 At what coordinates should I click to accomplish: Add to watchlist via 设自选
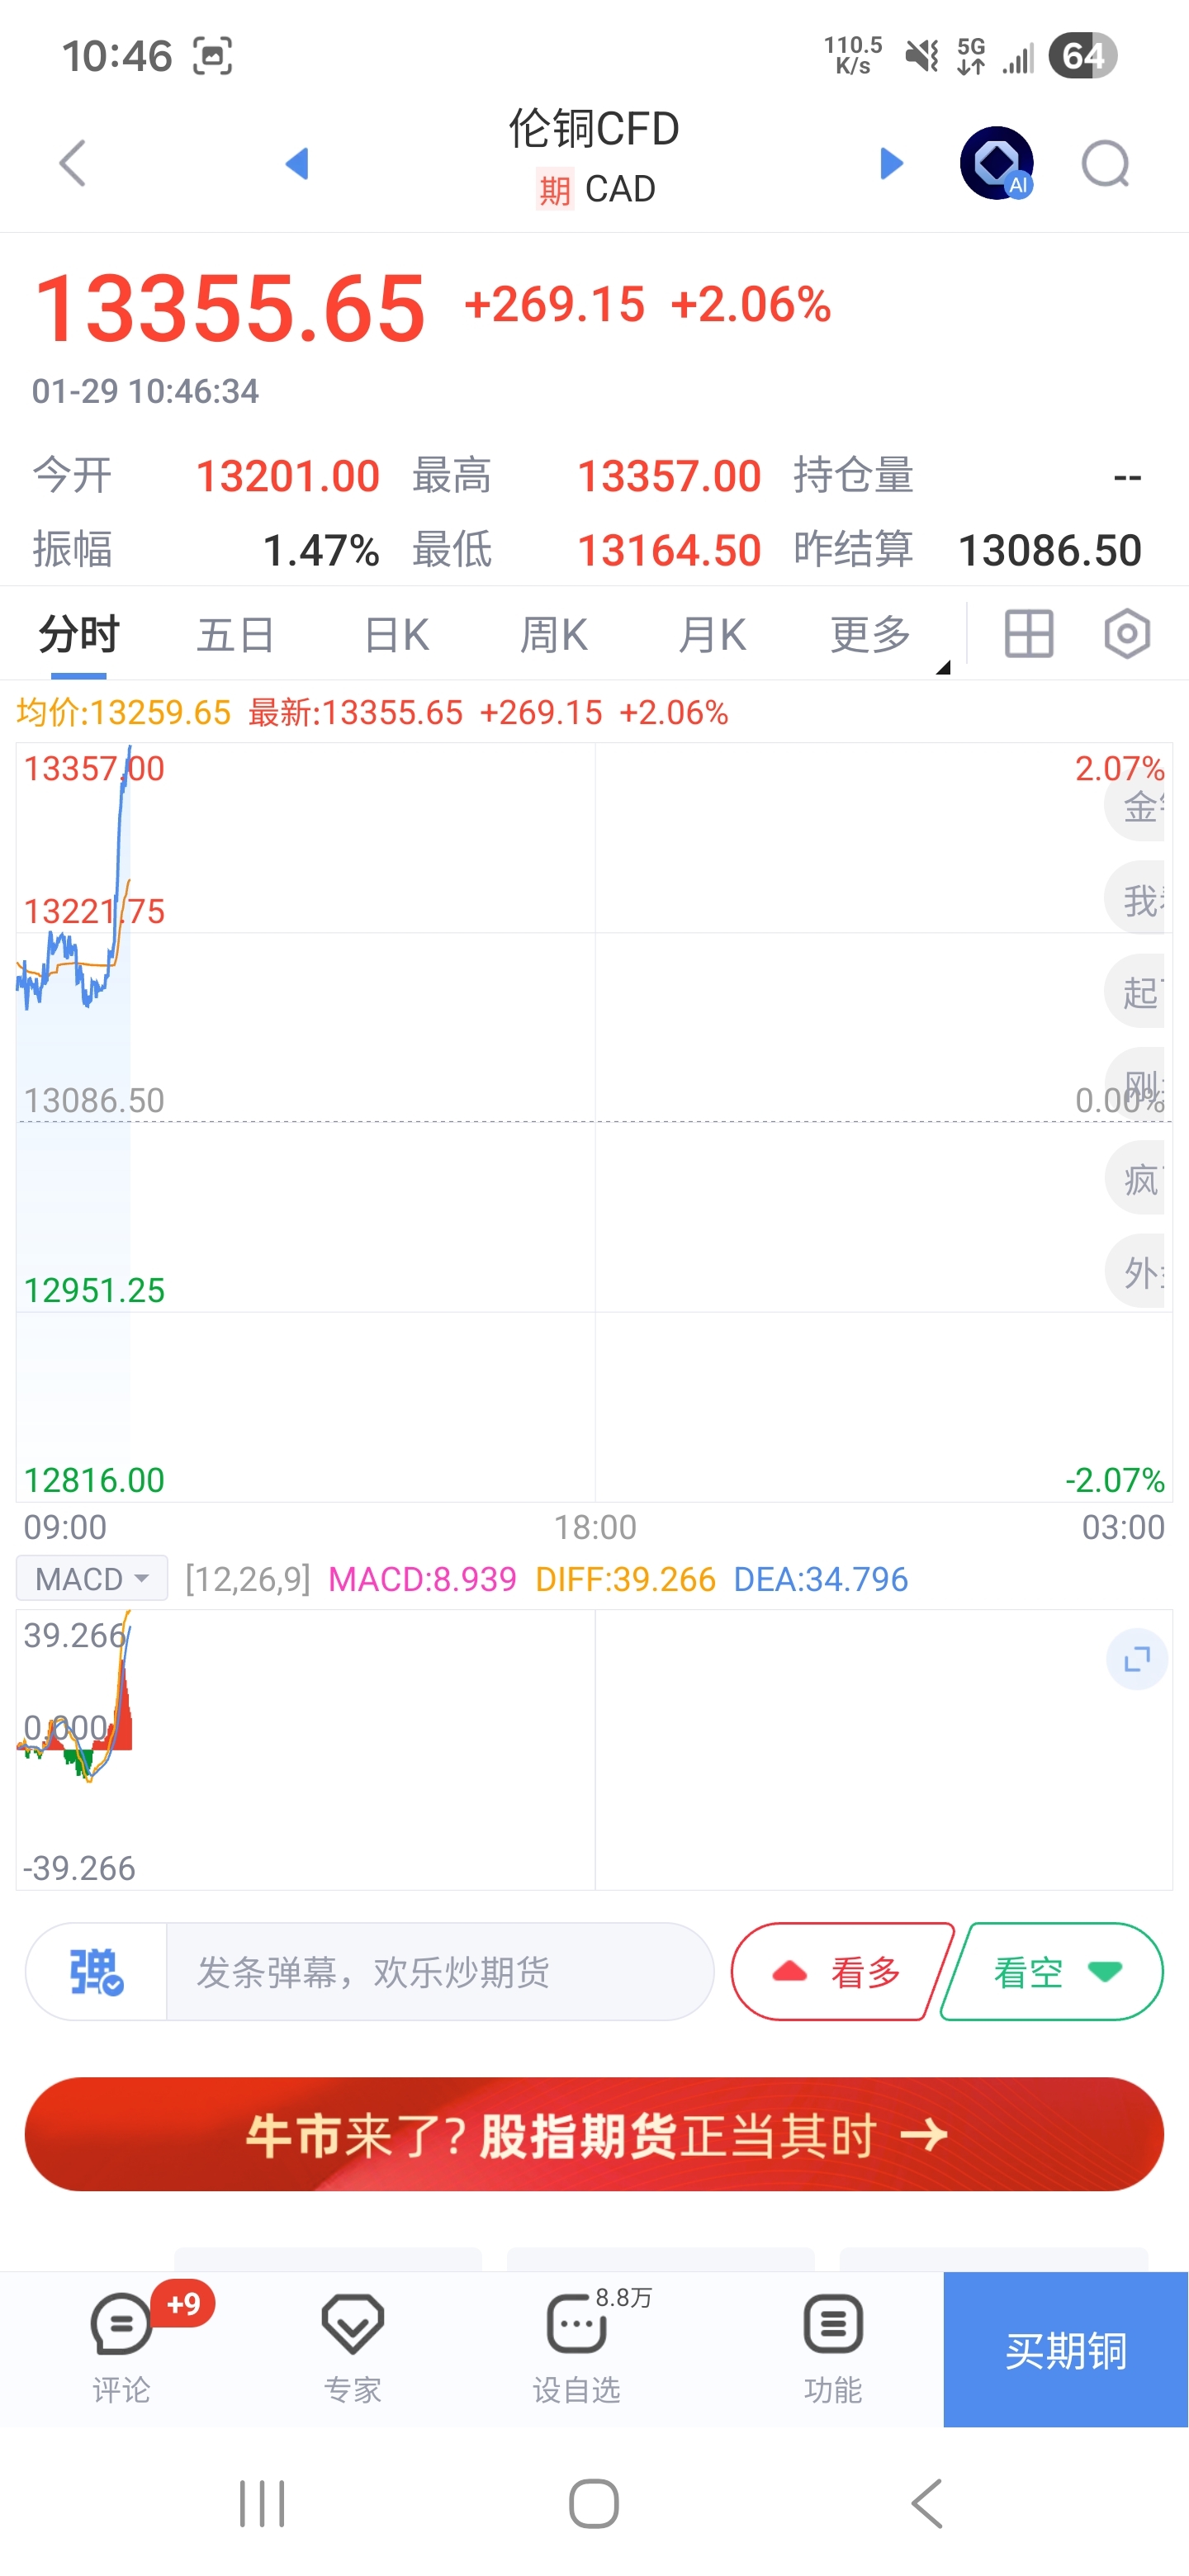click(x=577, y=2345)
